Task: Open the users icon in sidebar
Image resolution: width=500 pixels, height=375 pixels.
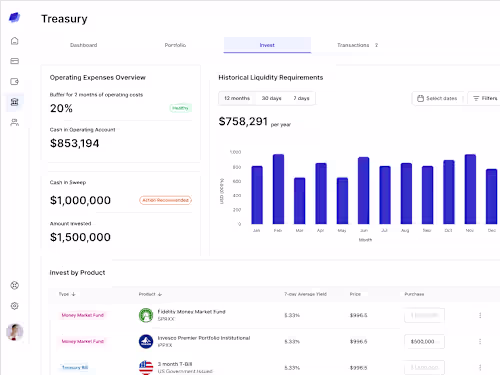Action: pos(15,122)
